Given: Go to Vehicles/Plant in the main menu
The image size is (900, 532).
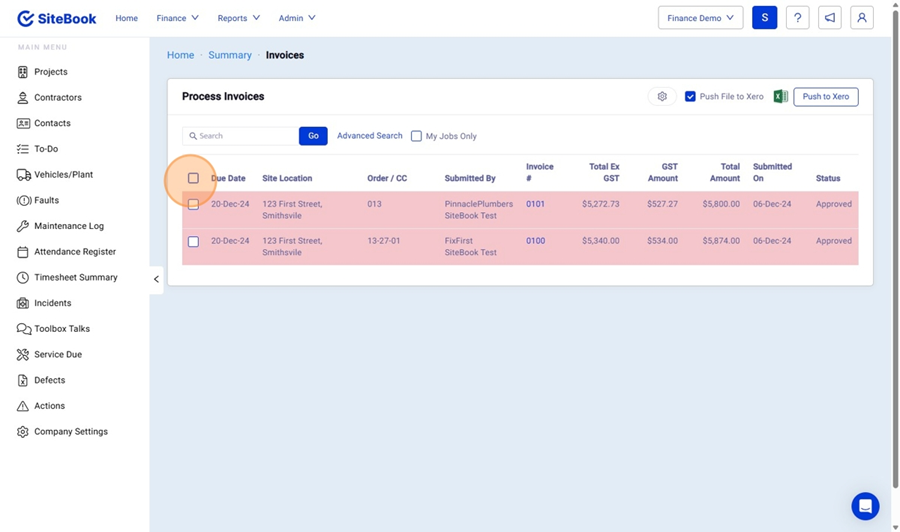Looking at the screenshot, I should [63, 174].
